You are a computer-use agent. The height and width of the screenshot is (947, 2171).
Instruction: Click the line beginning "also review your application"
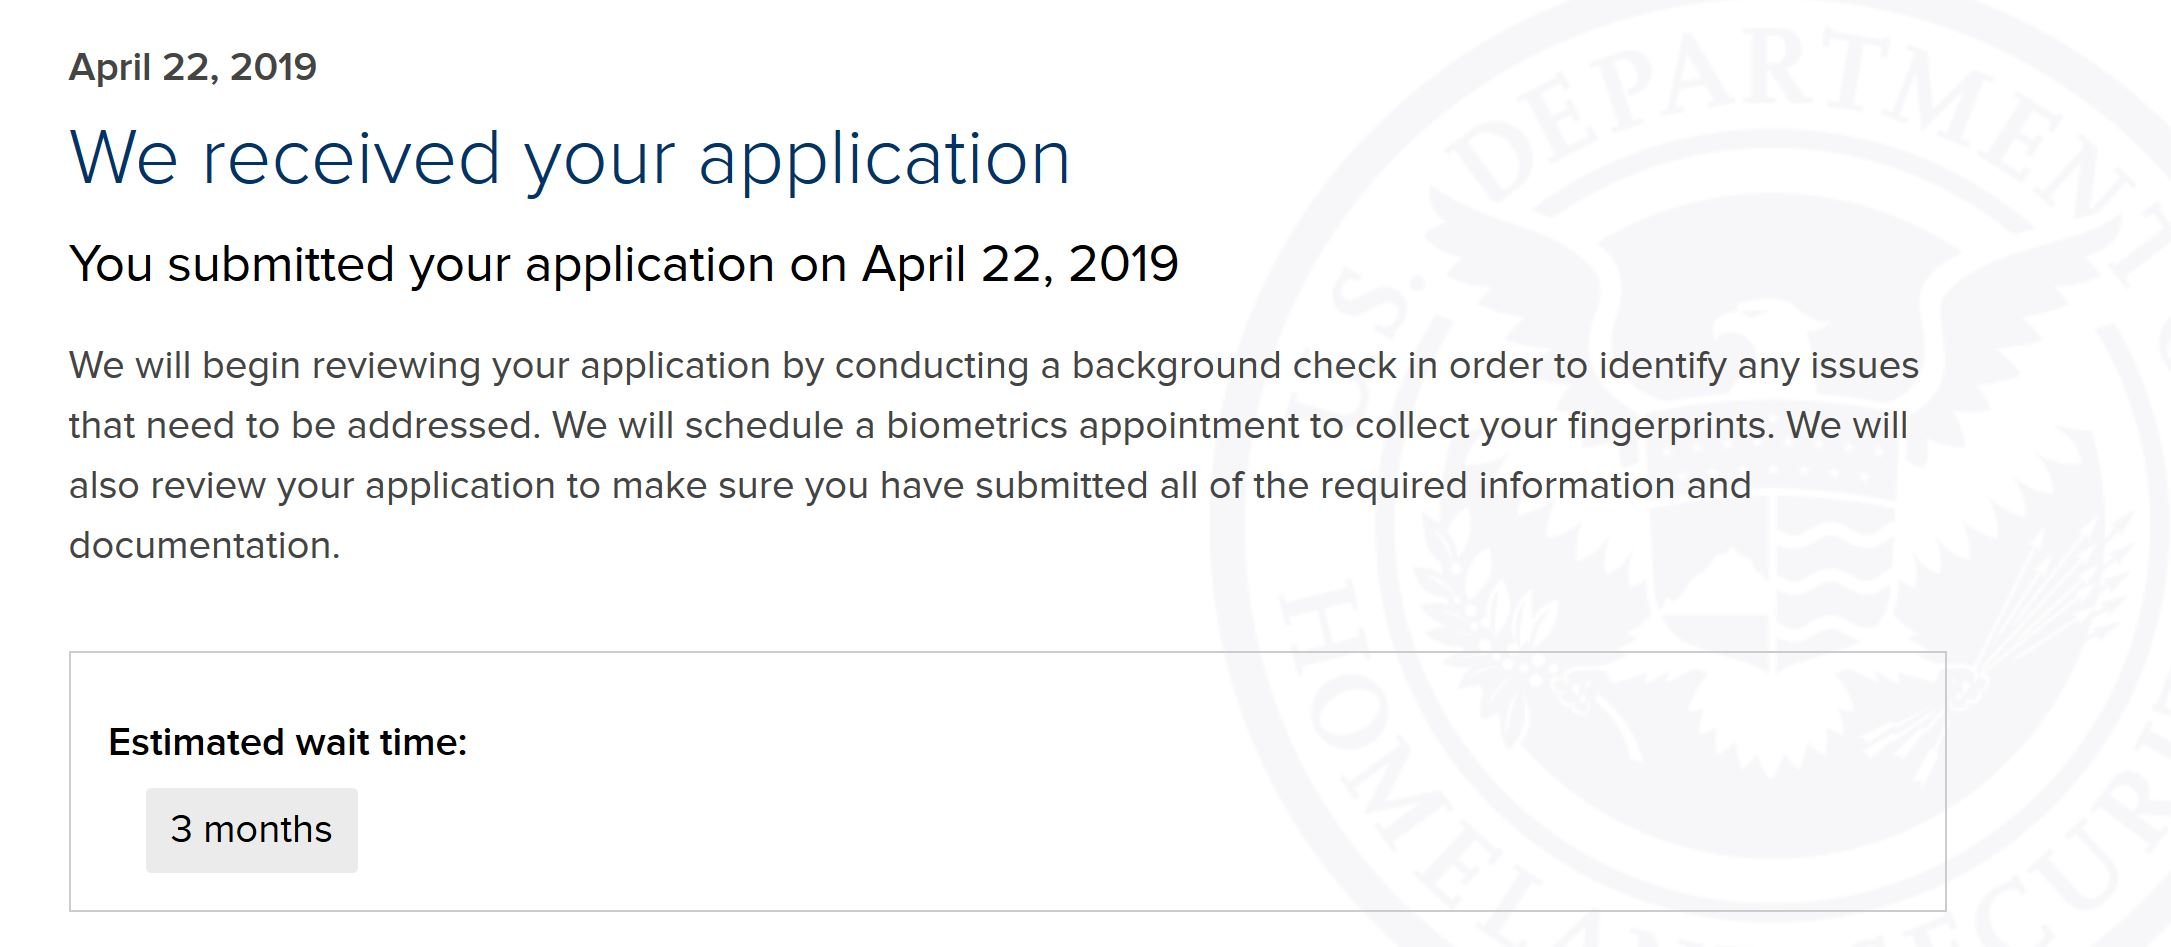point(910,486)
